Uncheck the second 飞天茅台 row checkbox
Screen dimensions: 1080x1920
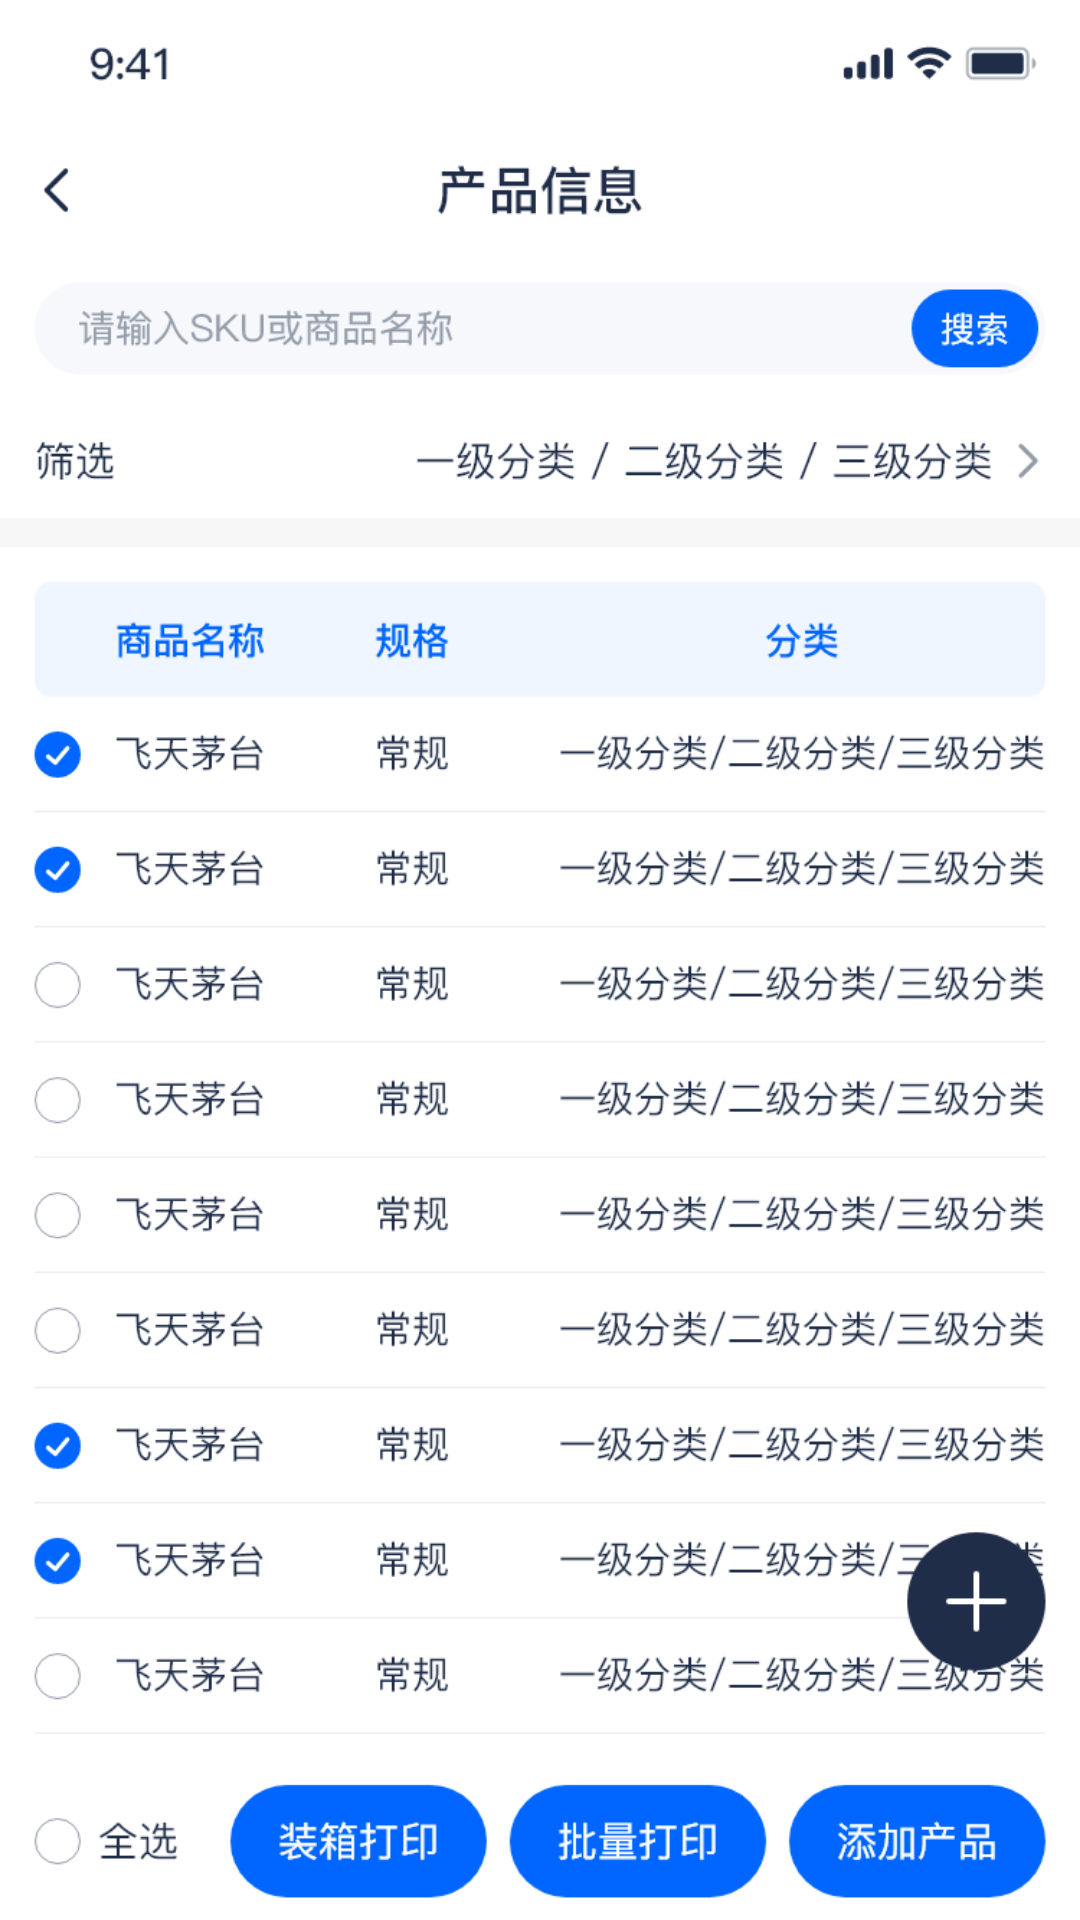click(x=58, y=869)
